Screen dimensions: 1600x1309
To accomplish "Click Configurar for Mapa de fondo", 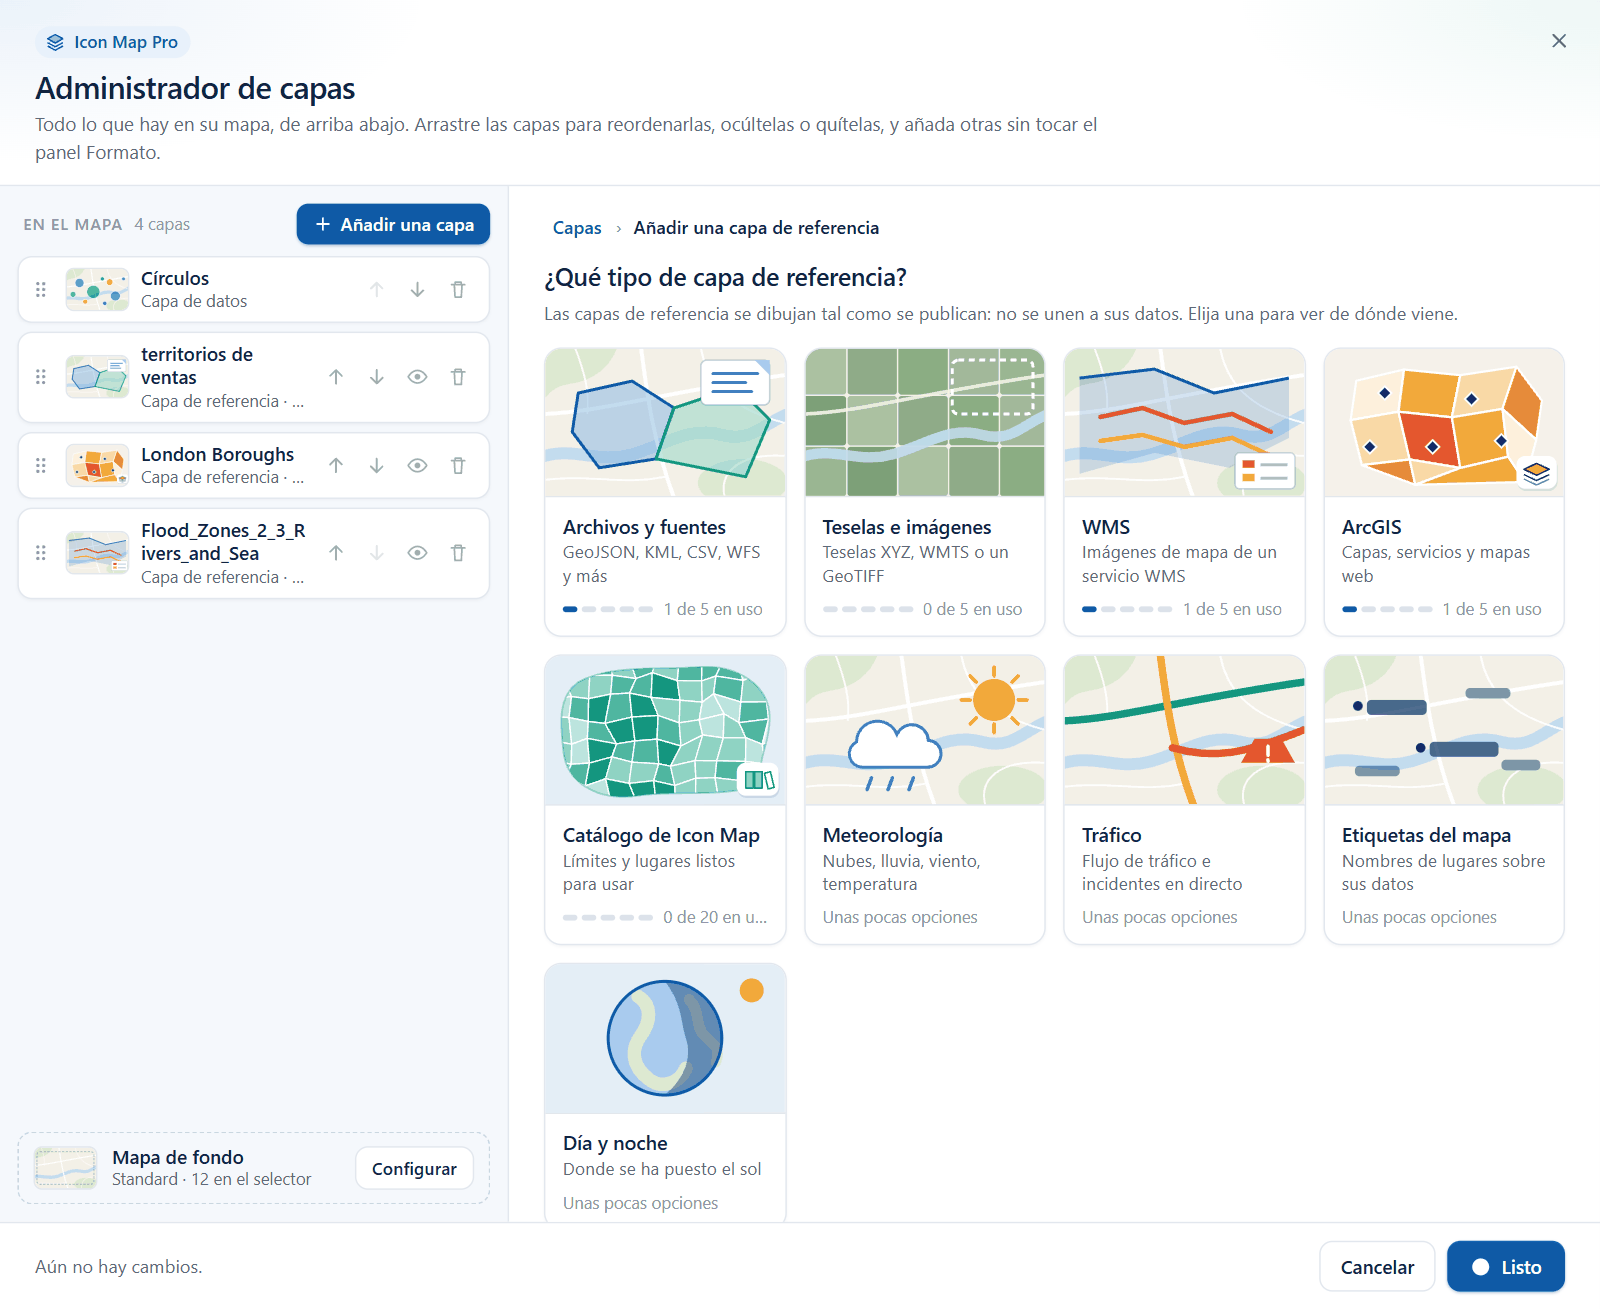I will click(x=414, y=1168).
